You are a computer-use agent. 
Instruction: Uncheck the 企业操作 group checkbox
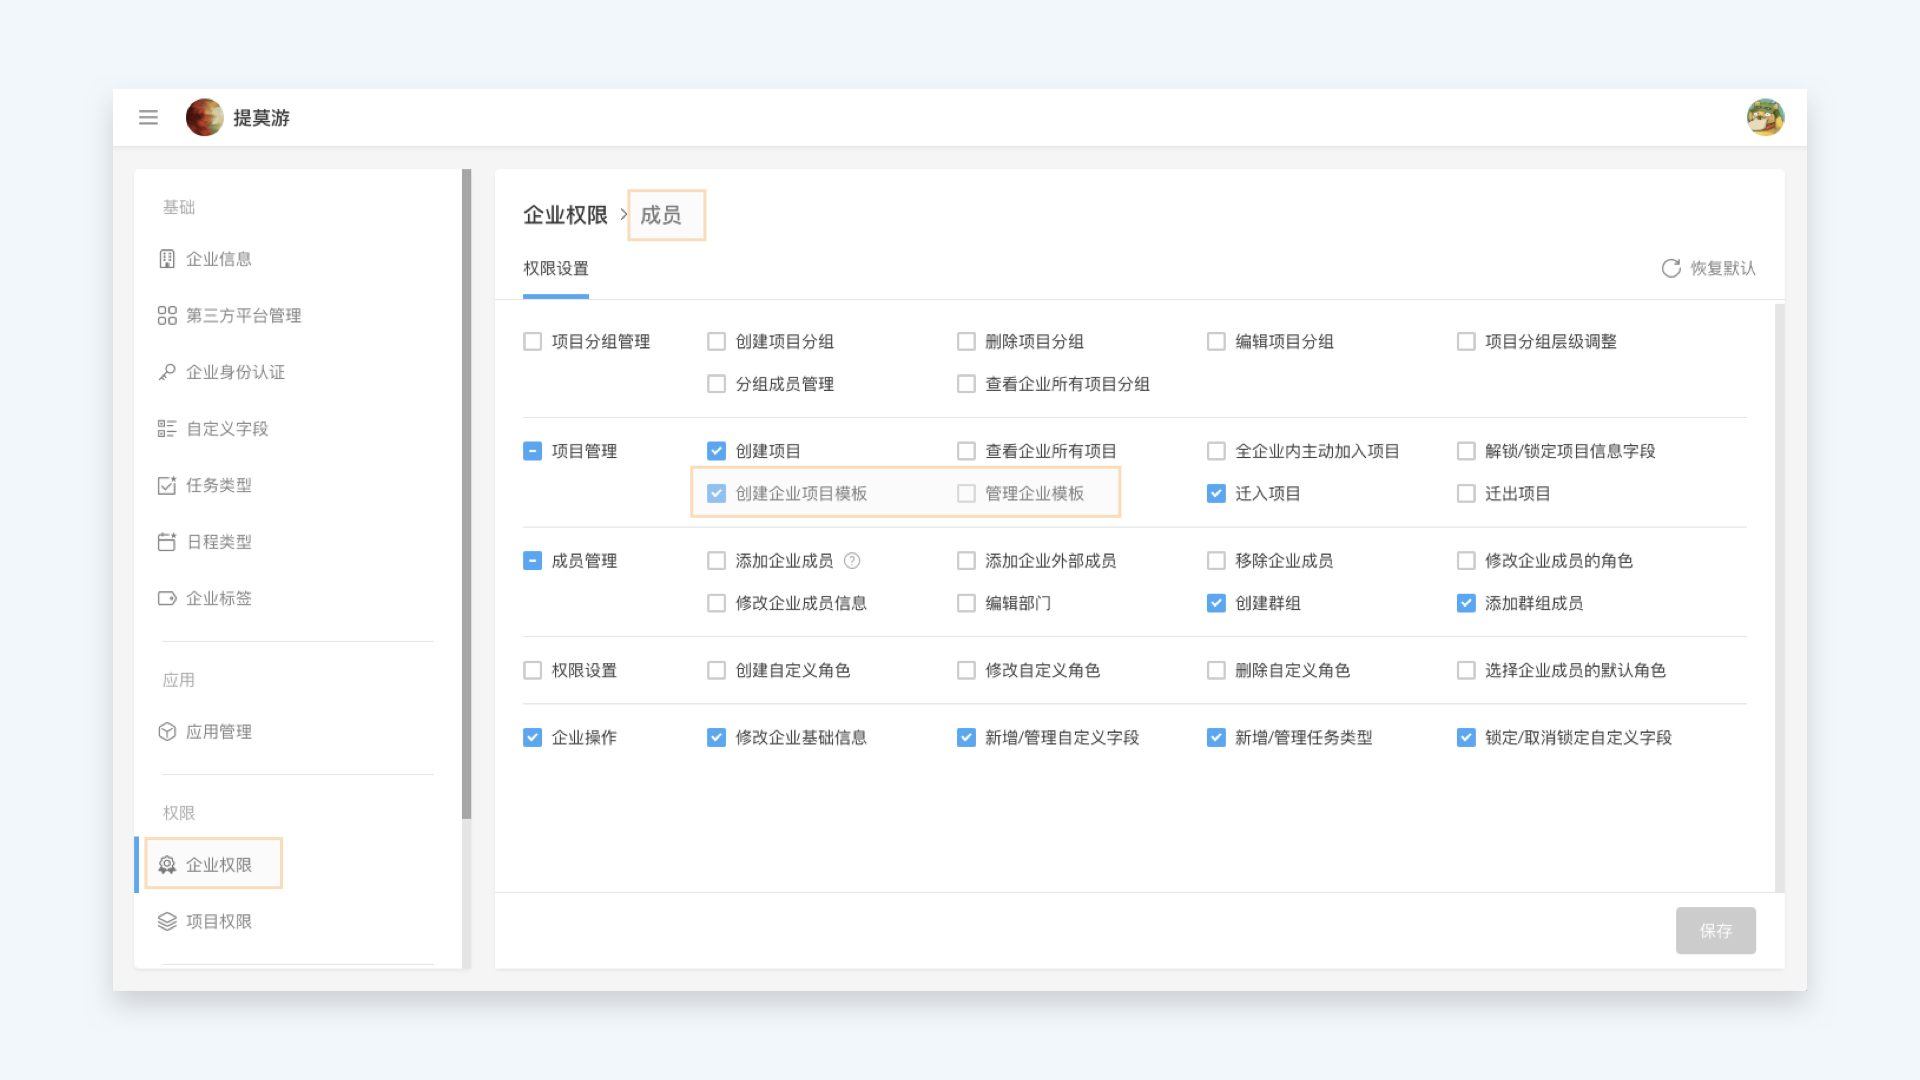point(533,738)
